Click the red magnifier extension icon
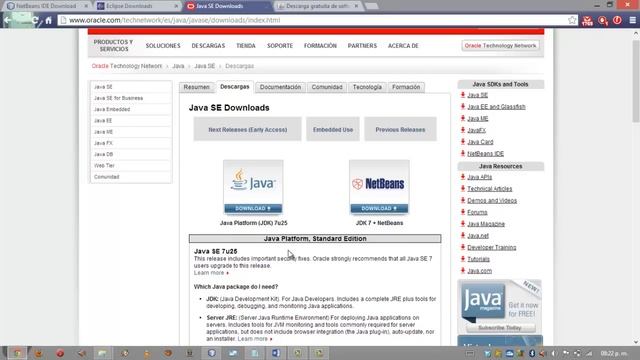This screenshot has height=360, width=640. pyautogui.click(x=602, y=20)
